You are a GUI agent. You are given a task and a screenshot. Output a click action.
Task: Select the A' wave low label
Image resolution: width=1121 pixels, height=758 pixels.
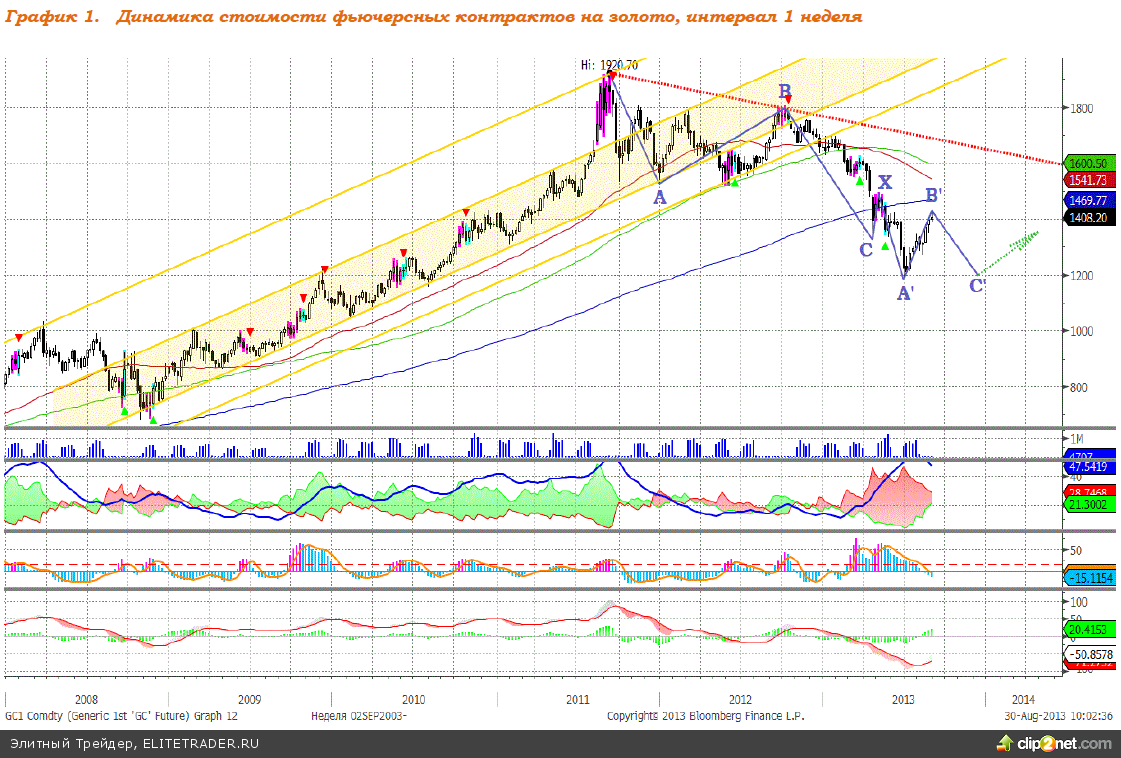pos(904,293)
